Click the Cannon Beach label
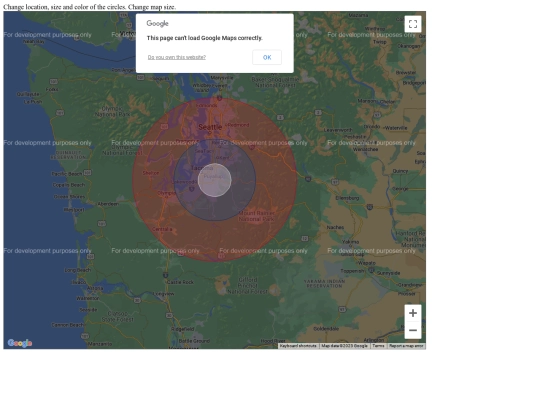Screen dimensions: 540x405 (68, 325)
